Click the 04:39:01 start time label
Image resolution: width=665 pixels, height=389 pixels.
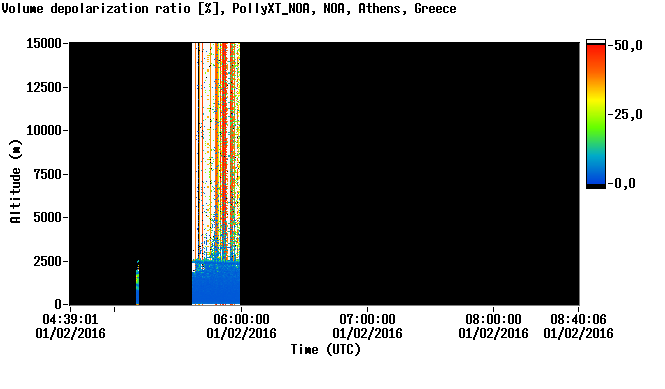tap(70, 319)
